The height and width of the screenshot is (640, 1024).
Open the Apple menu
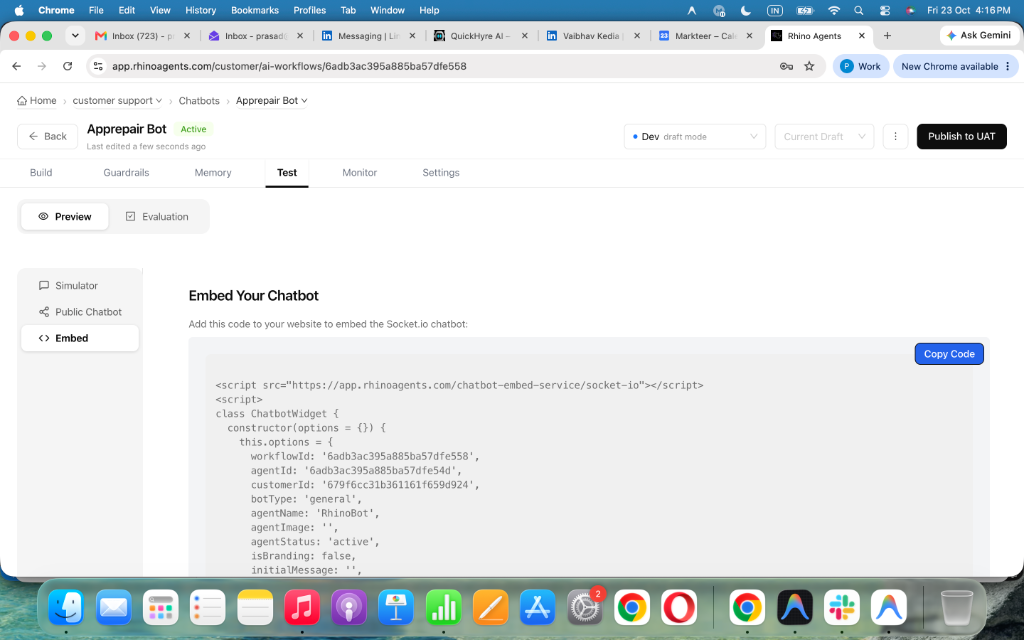[x=19, y=10]
